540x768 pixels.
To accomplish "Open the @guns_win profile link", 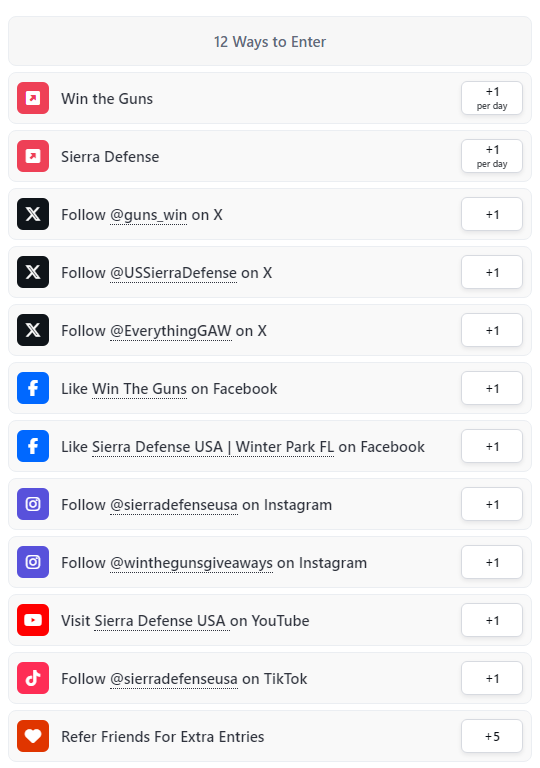I will (148, 215).
